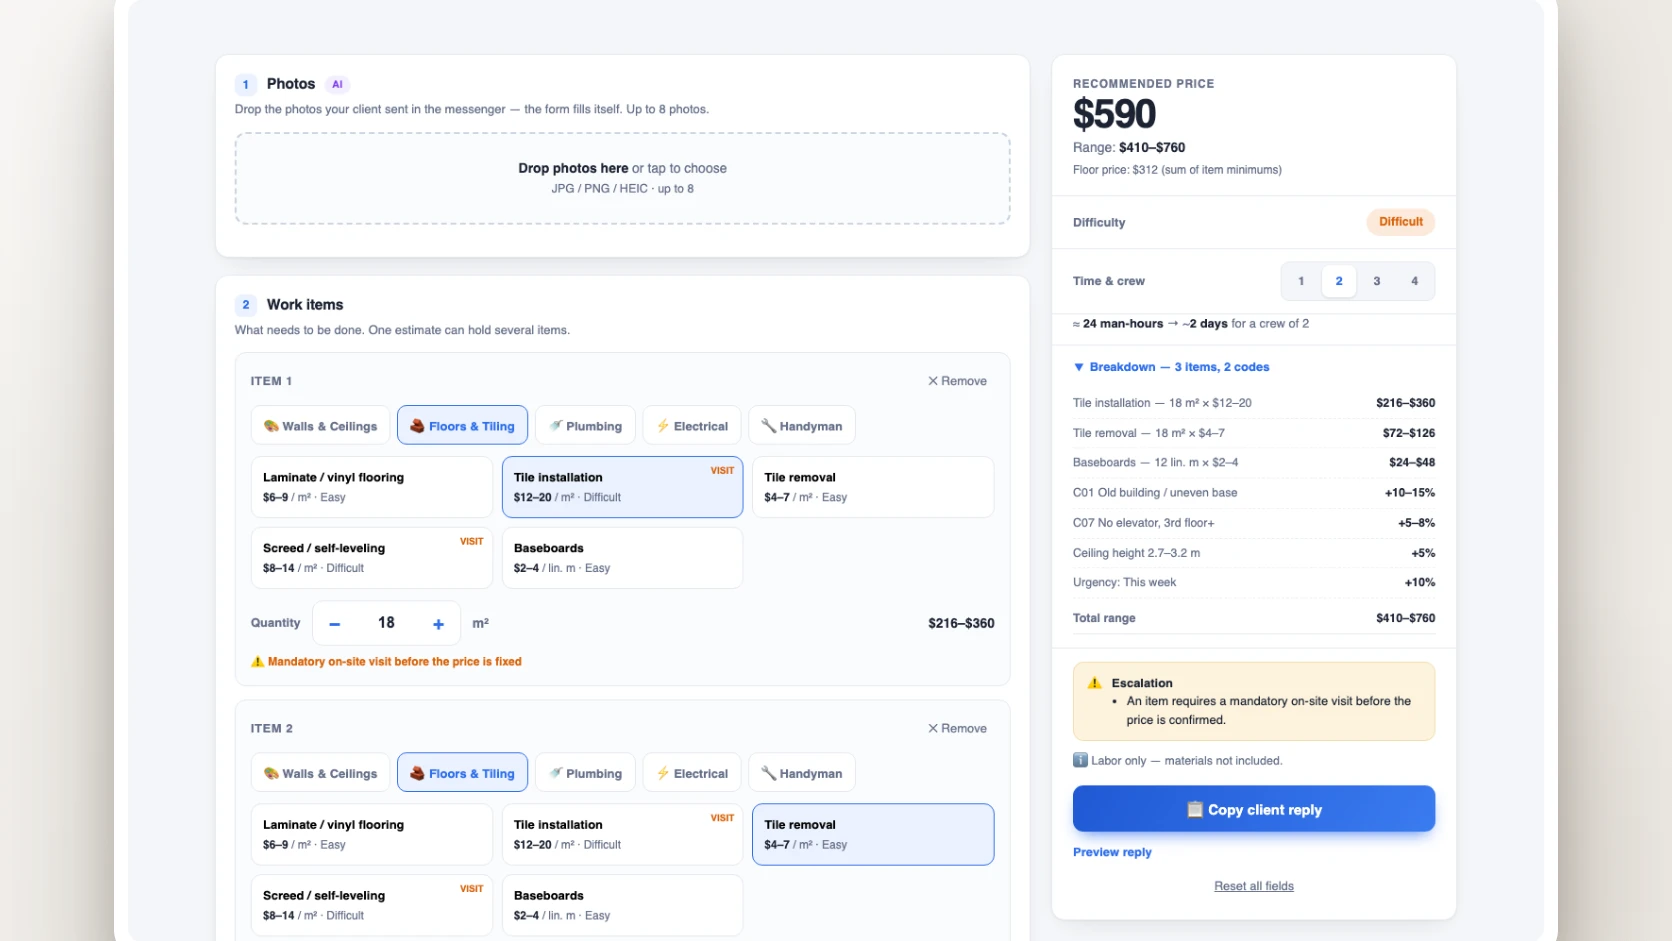
Task: Click 'Urgency: This week' row
Action: point(1254,582)
